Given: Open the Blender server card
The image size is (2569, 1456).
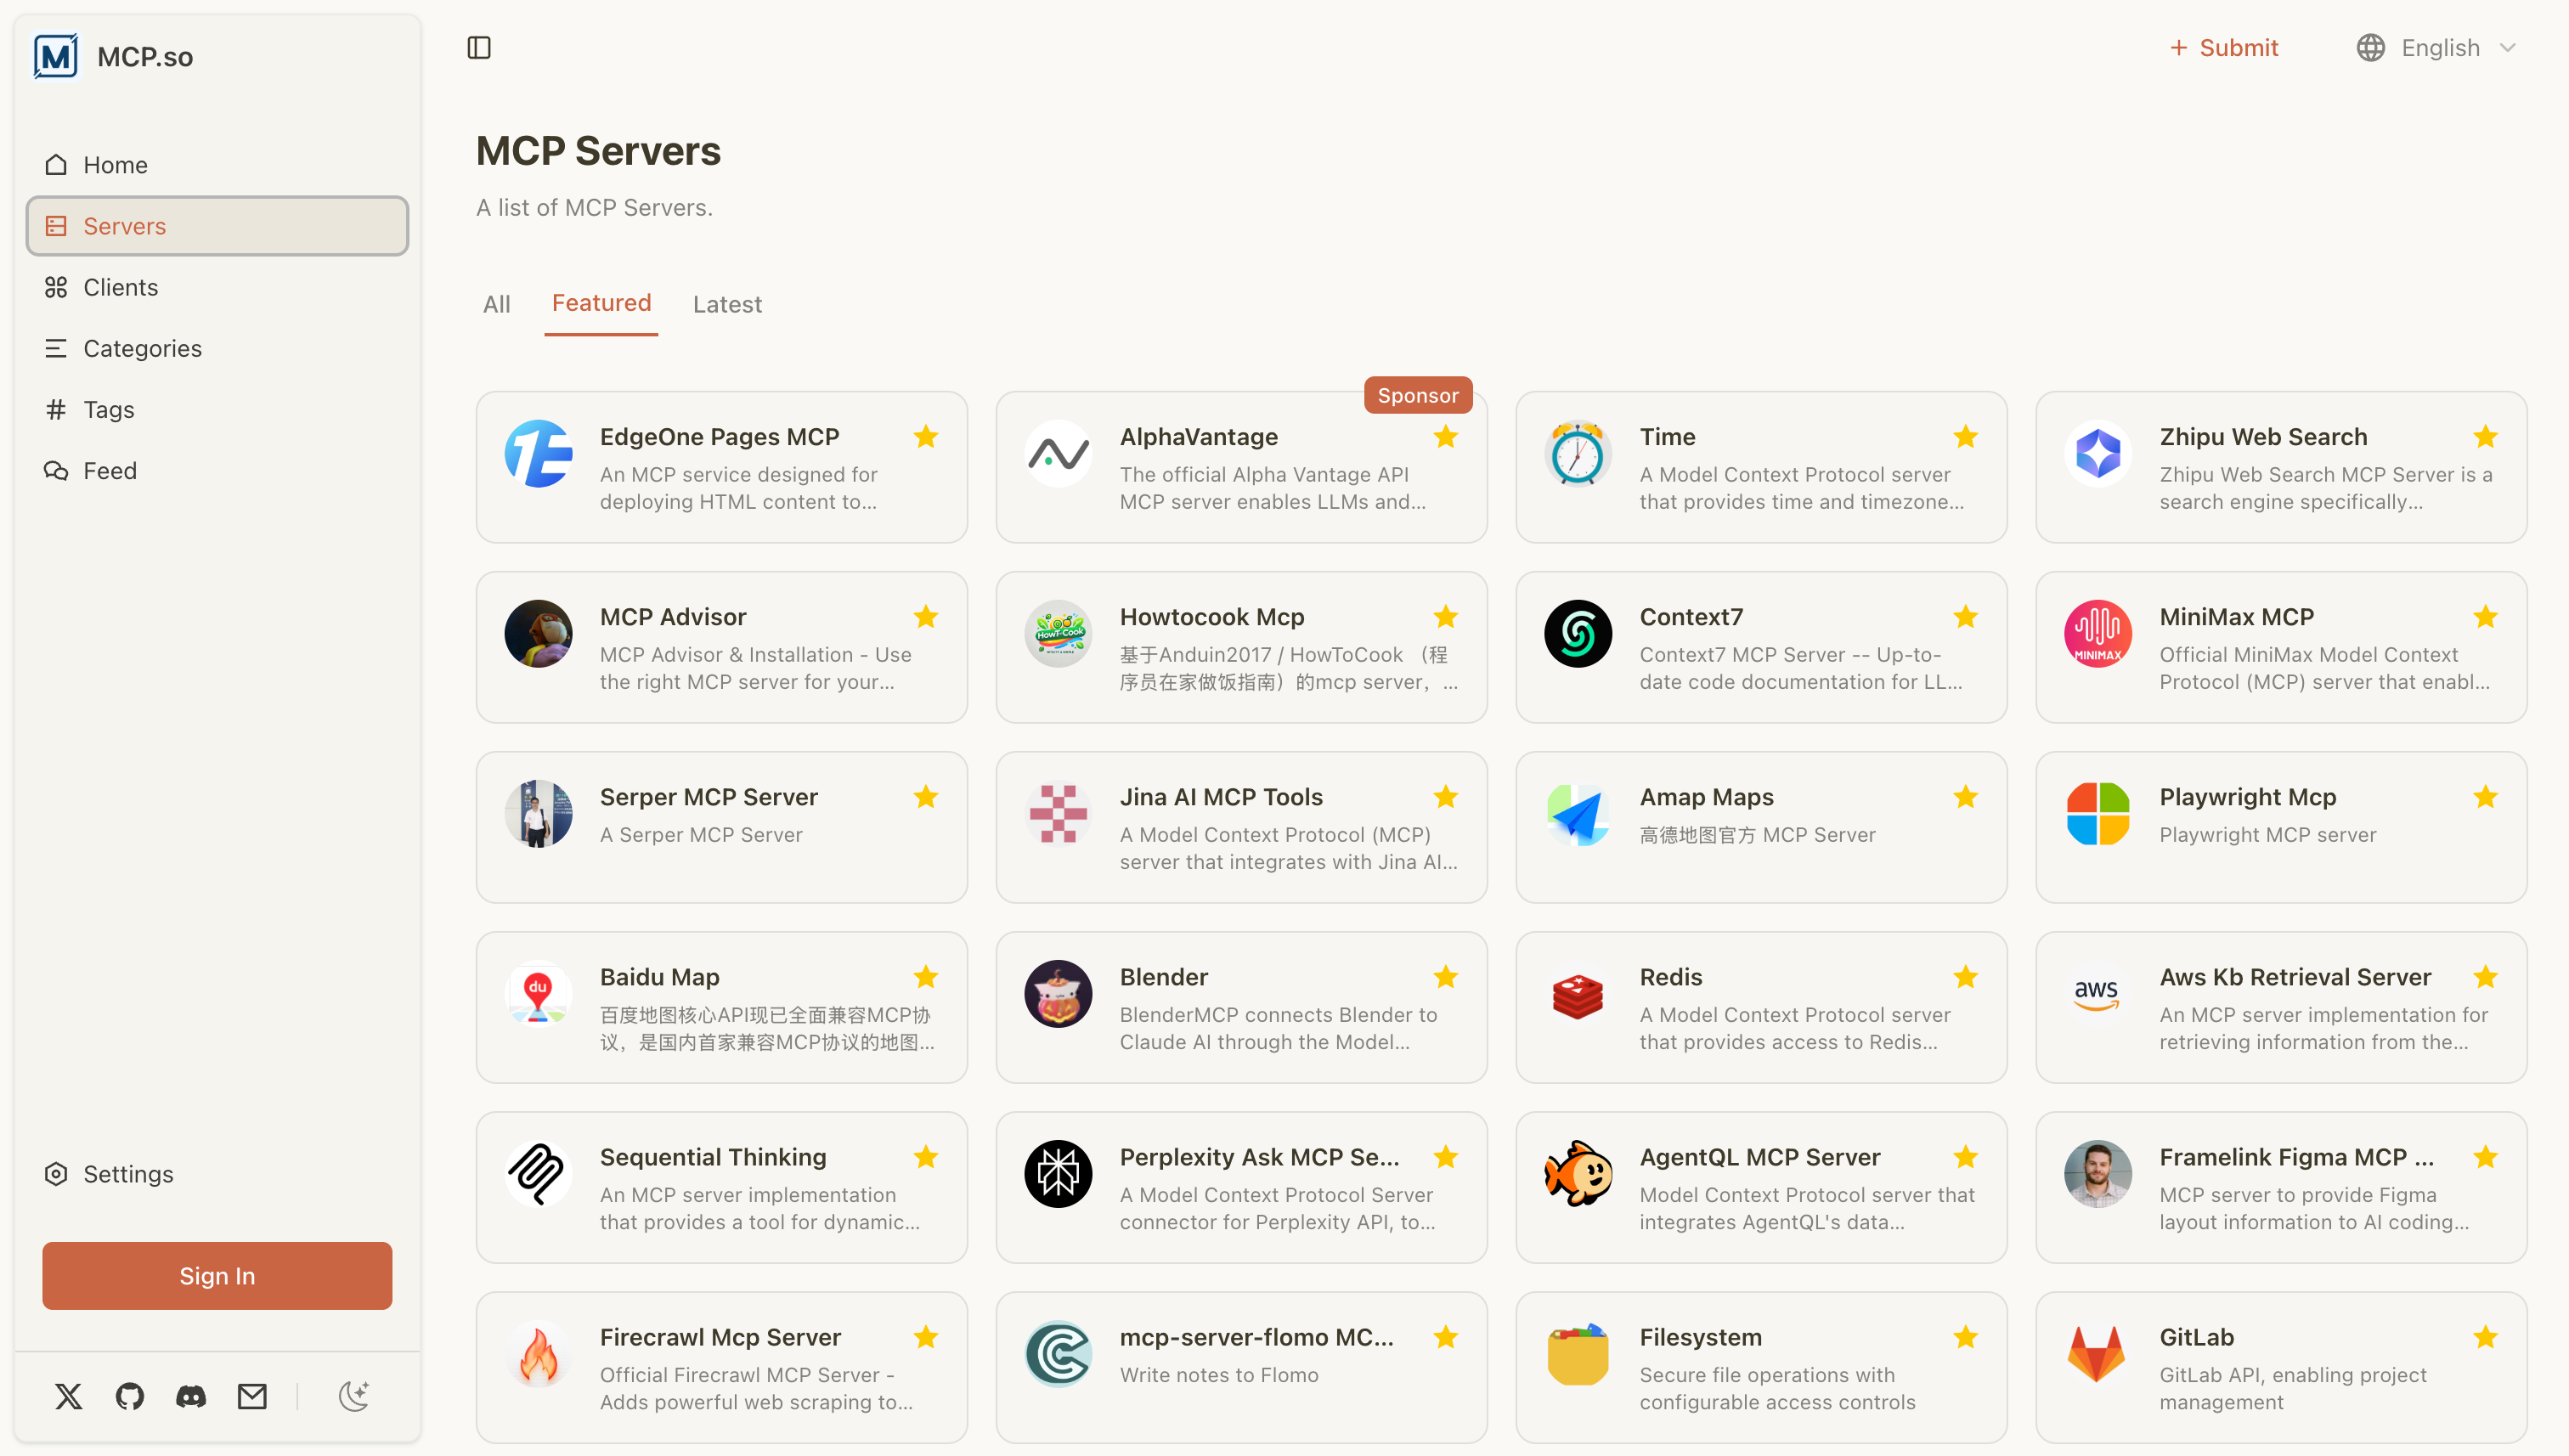Looking at the screenshot, I should pos(1241,1007).
